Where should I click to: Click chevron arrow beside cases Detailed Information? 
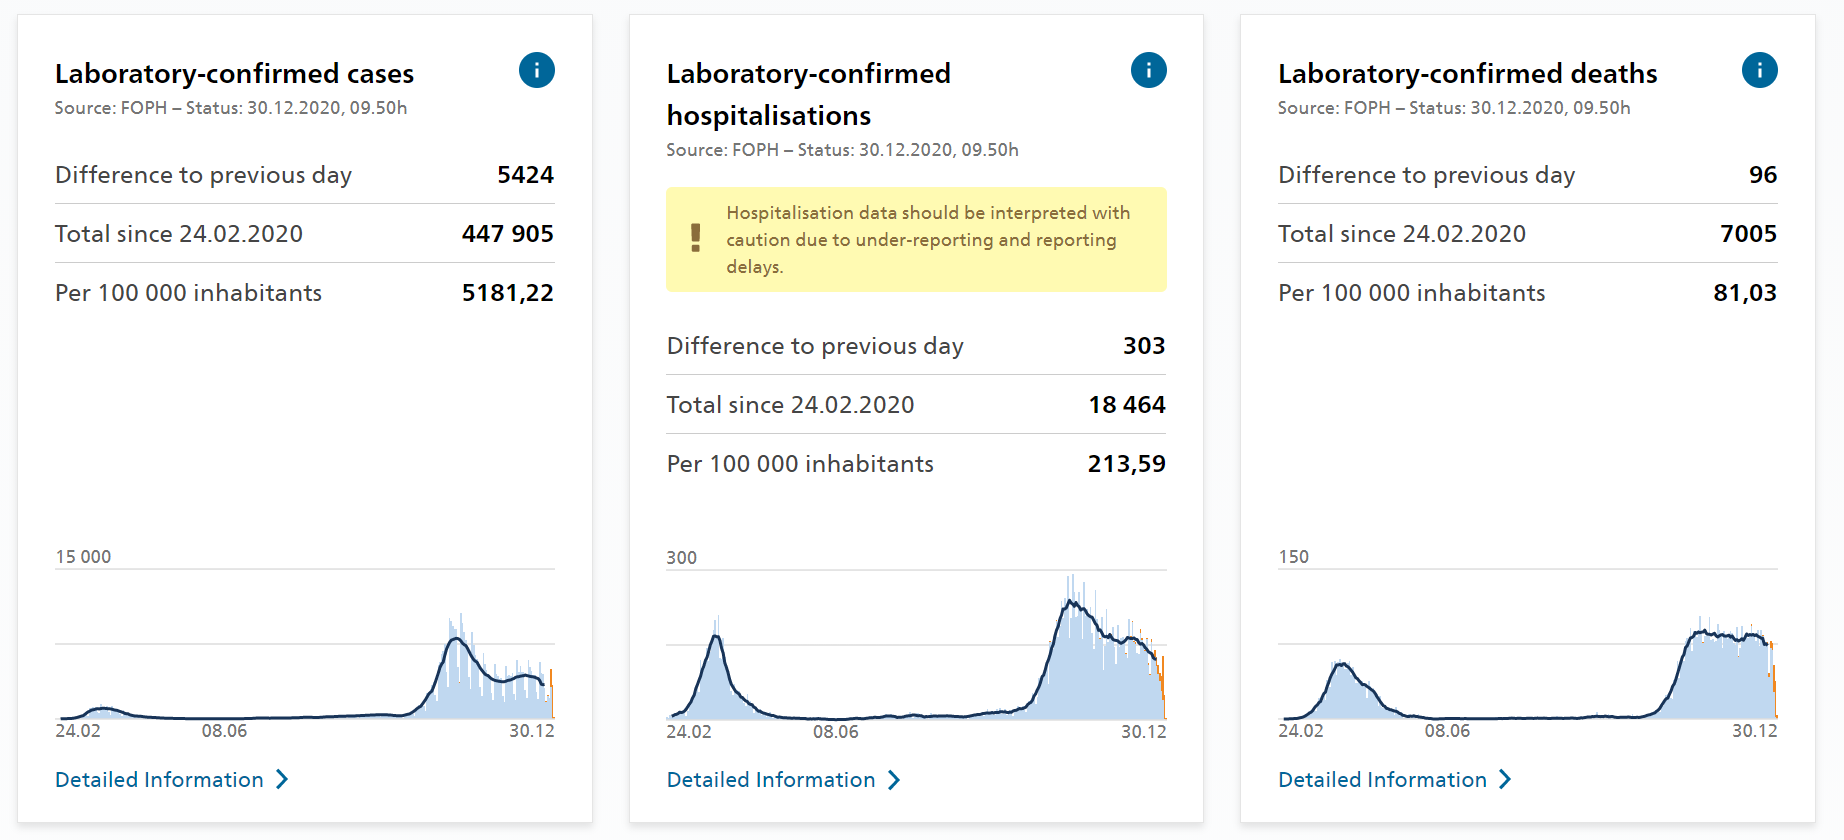point(282,779)
